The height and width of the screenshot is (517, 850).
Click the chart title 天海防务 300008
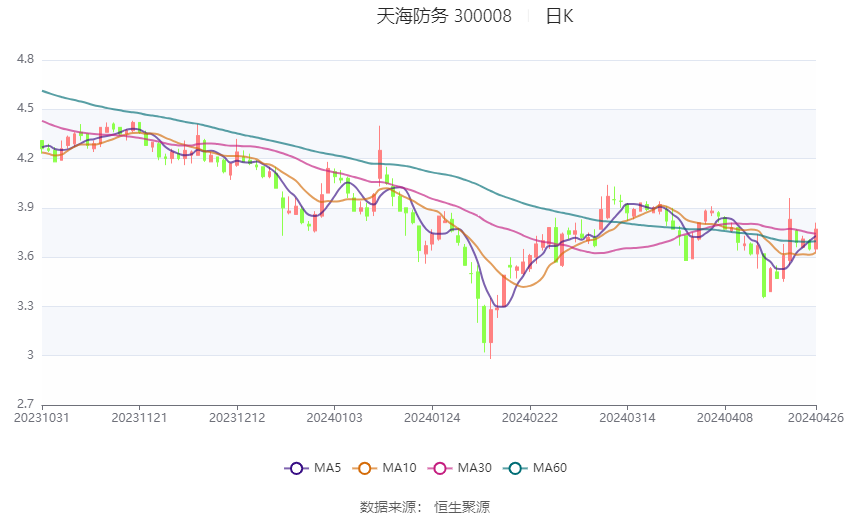point(444,16)
